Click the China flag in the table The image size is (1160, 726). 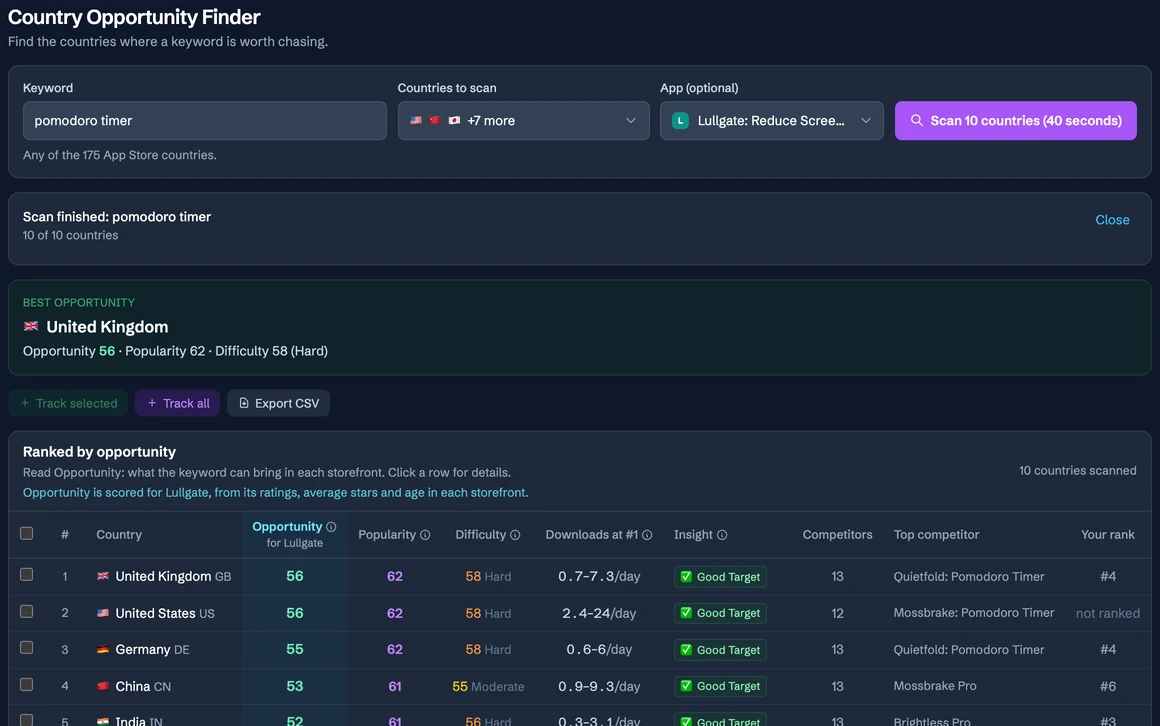coord(103,686)
